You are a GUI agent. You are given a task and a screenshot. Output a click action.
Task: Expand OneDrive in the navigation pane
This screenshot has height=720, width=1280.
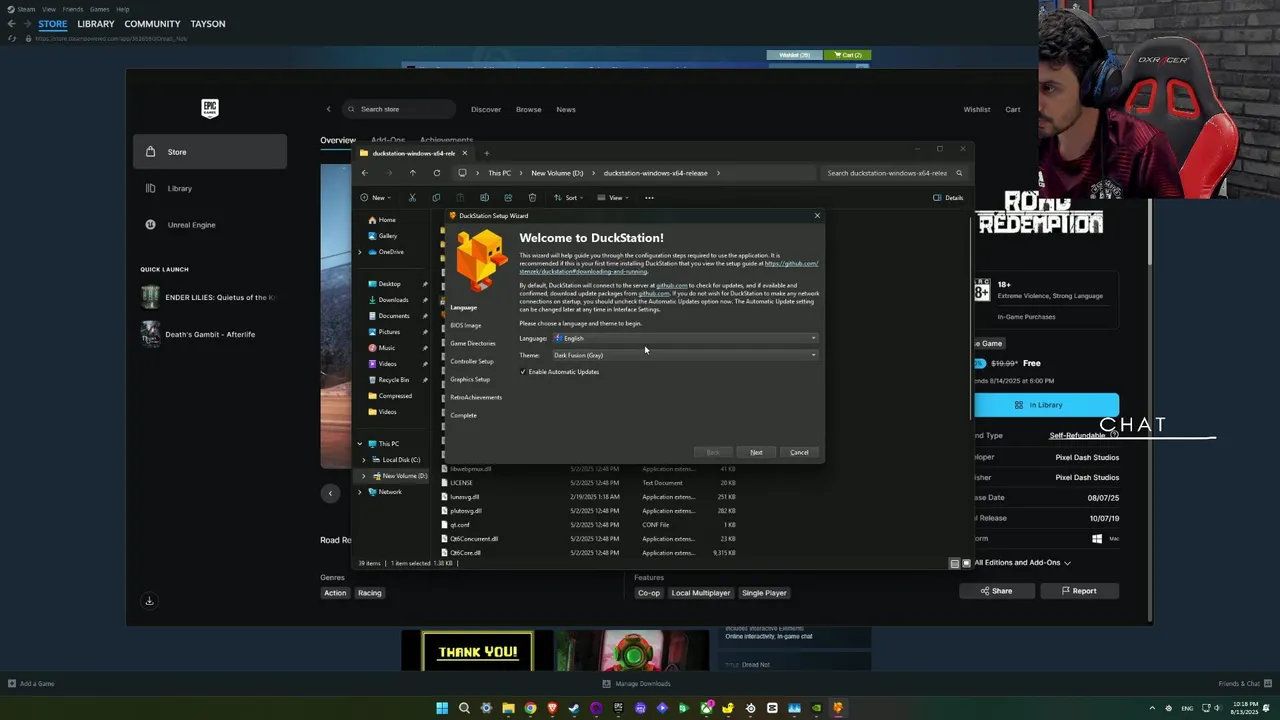click(360, 252)
